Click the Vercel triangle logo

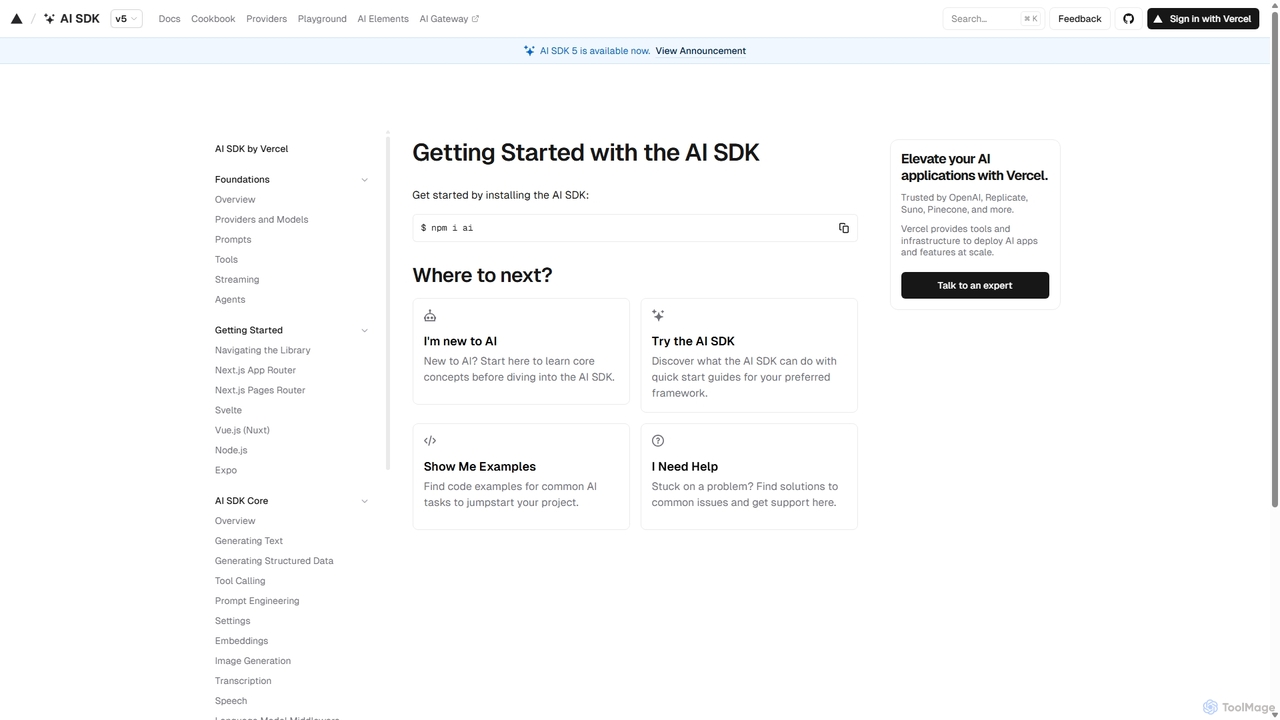(16, 19)
